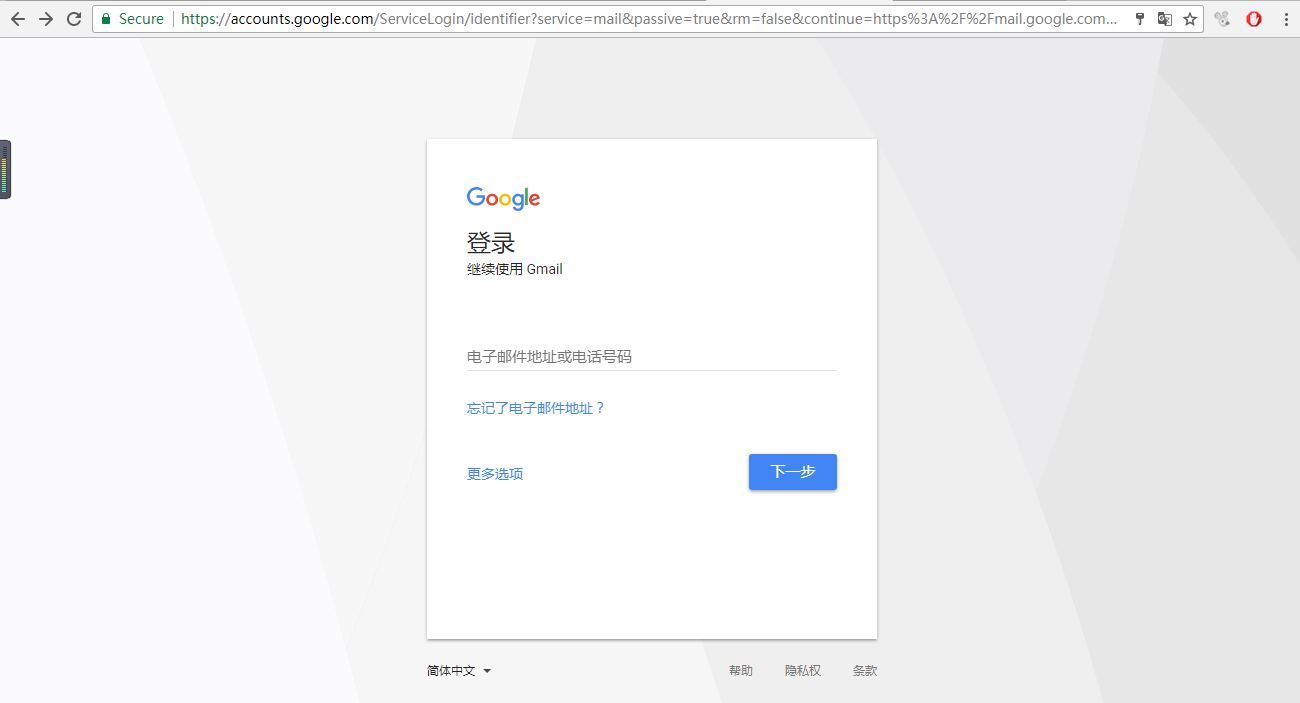View site security via the Secure padlock

pyautogui.click(x=105, y=18)
